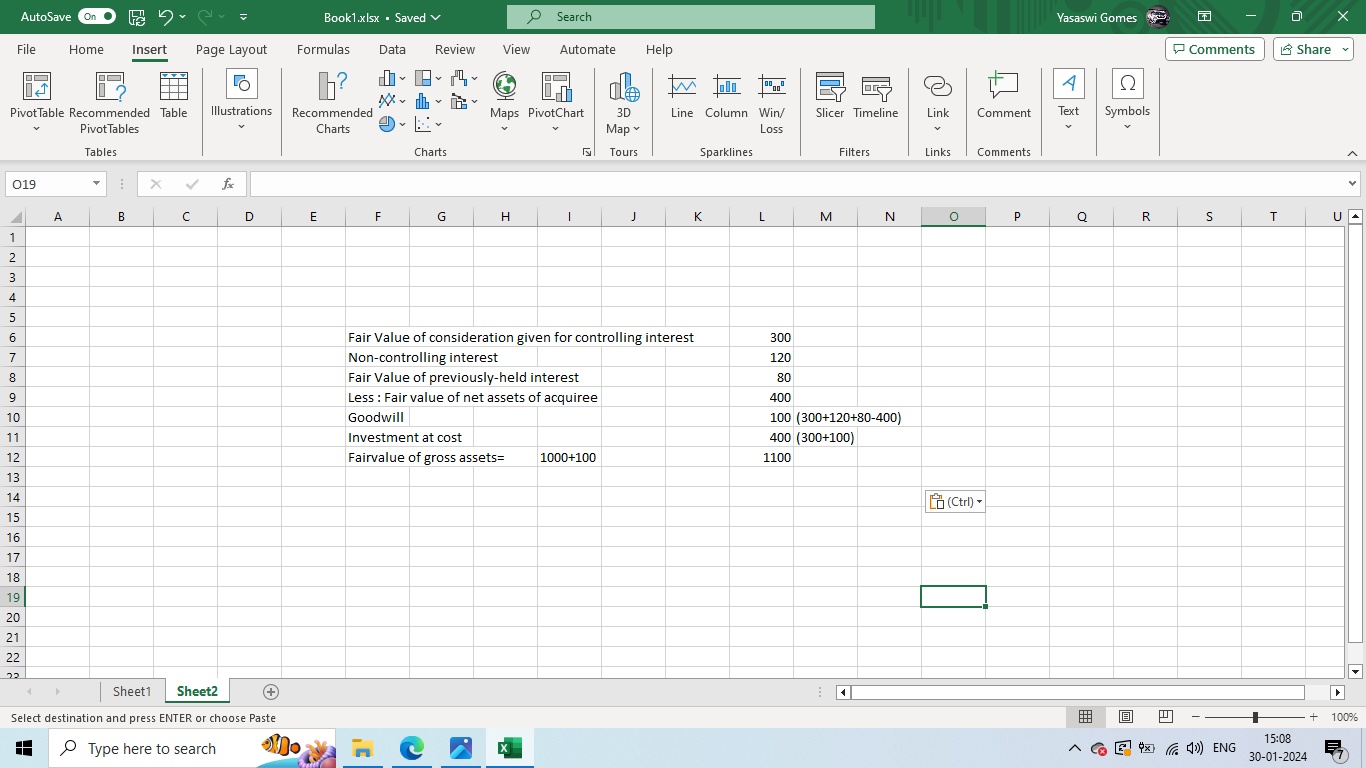This screenshot has height=768, width=1366.
Task: Open the Comments pane button
Action: [x=1214, y=49]
